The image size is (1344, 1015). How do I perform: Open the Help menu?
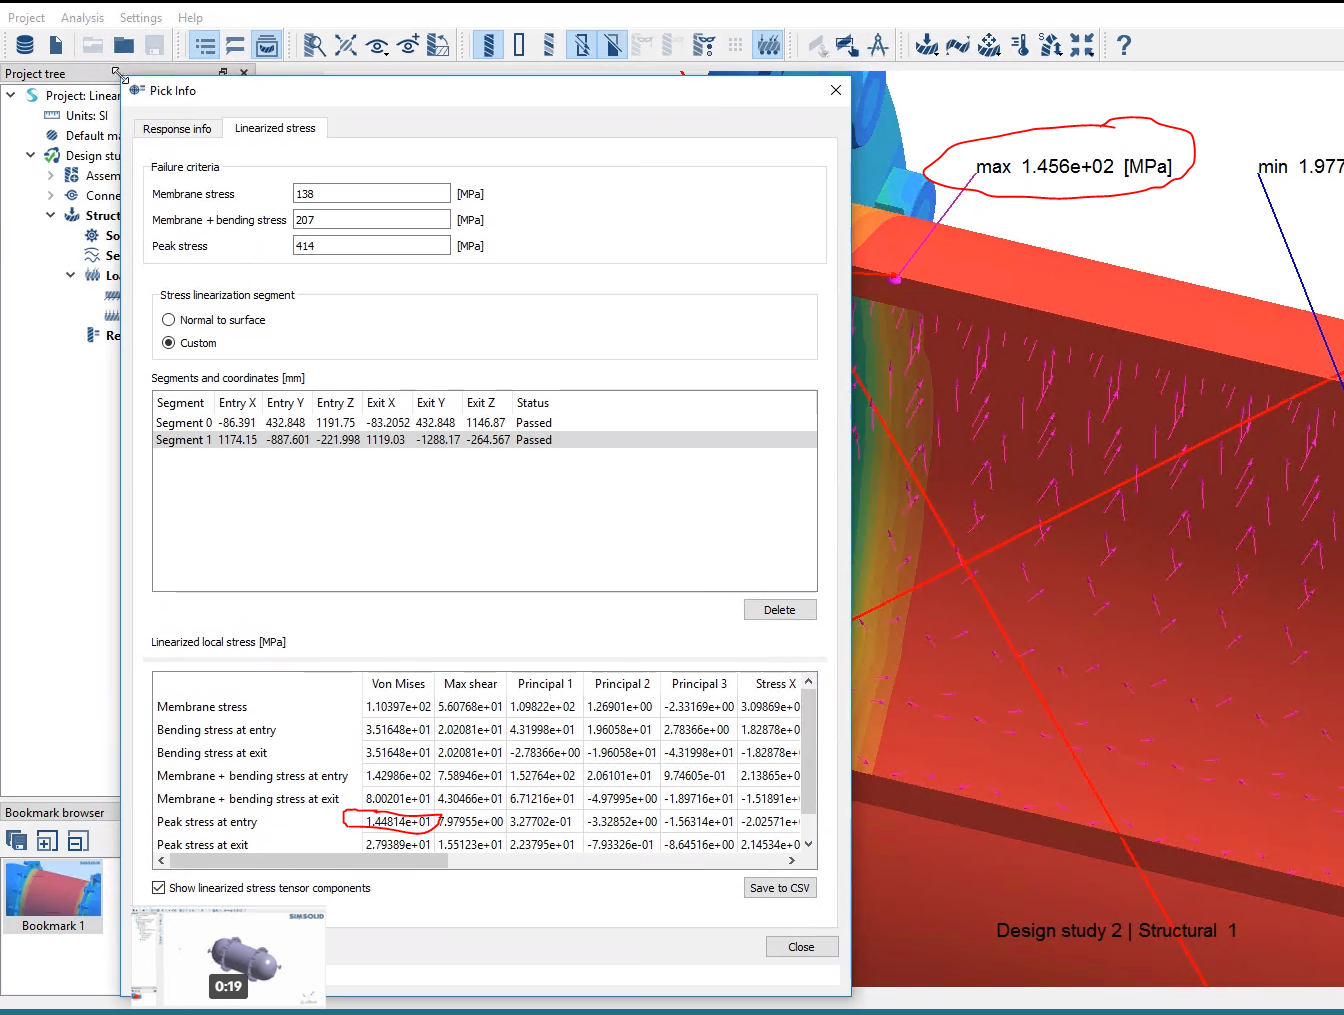pyautogui.click(x=190, y=18)
